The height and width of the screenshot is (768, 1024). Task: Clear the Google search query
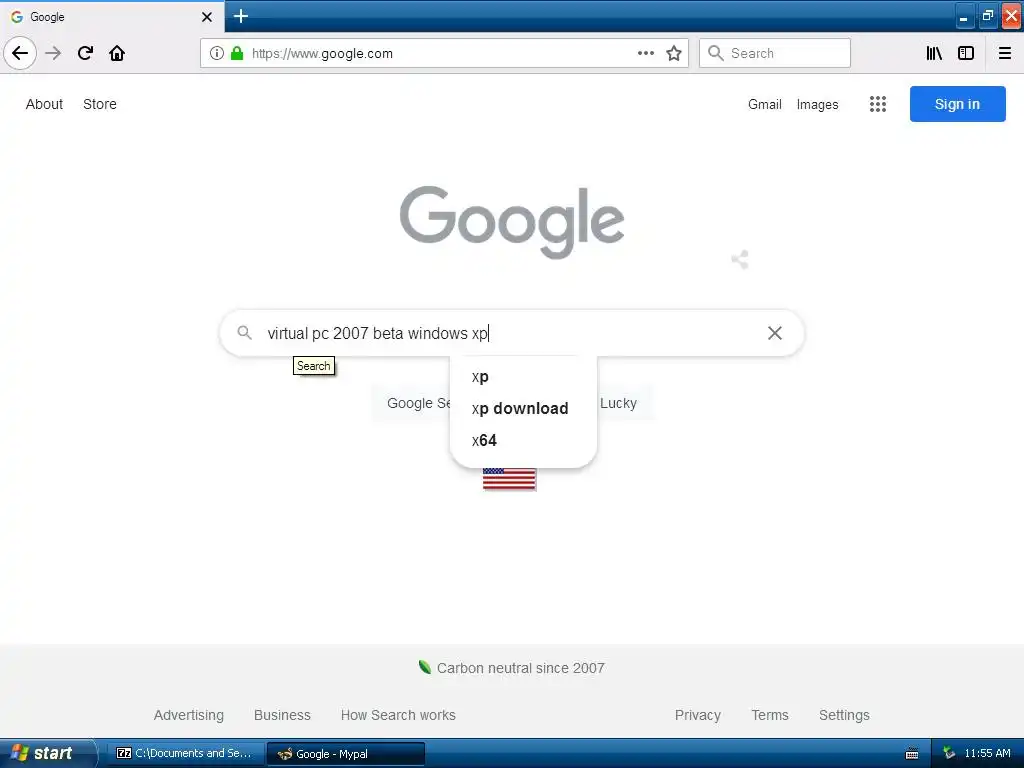coord(775,333)
